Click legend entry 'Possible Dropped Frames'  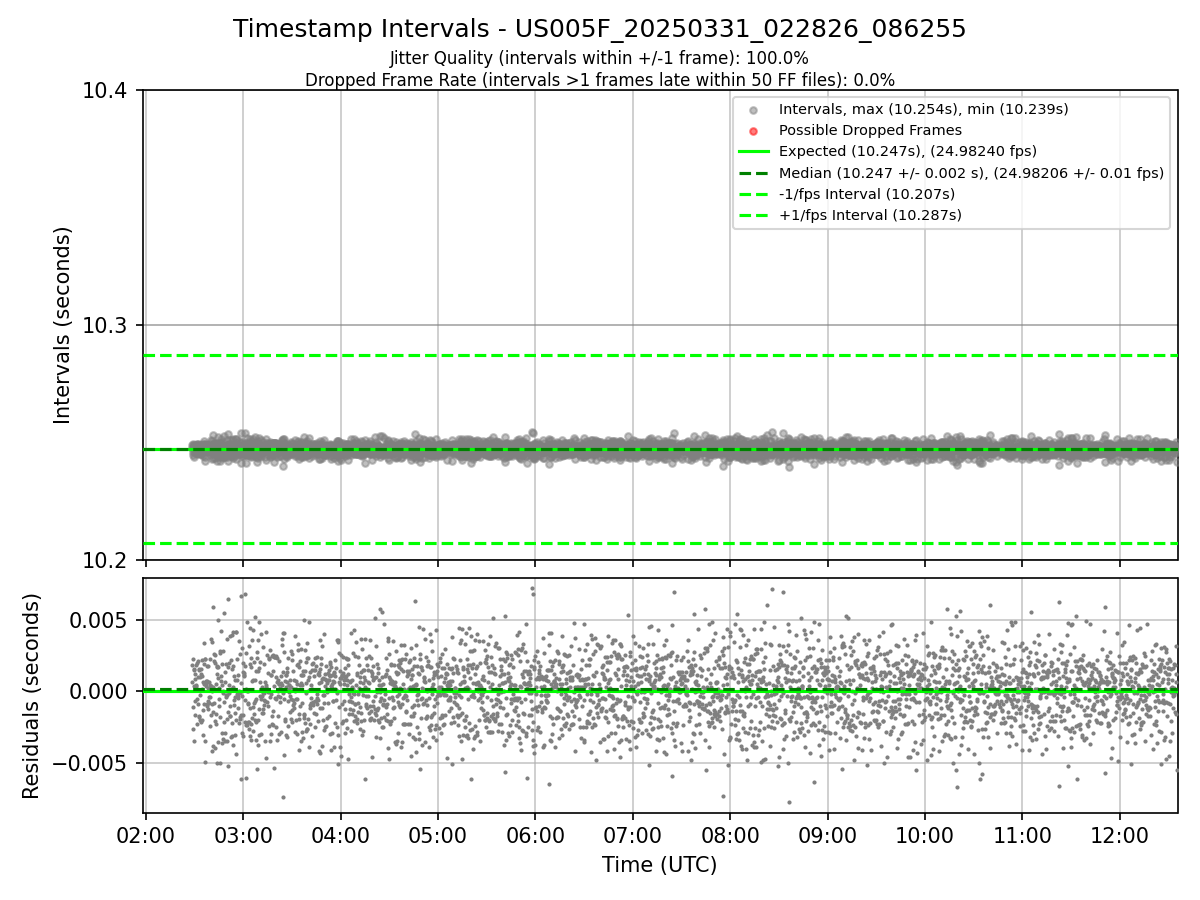[870, 130]
